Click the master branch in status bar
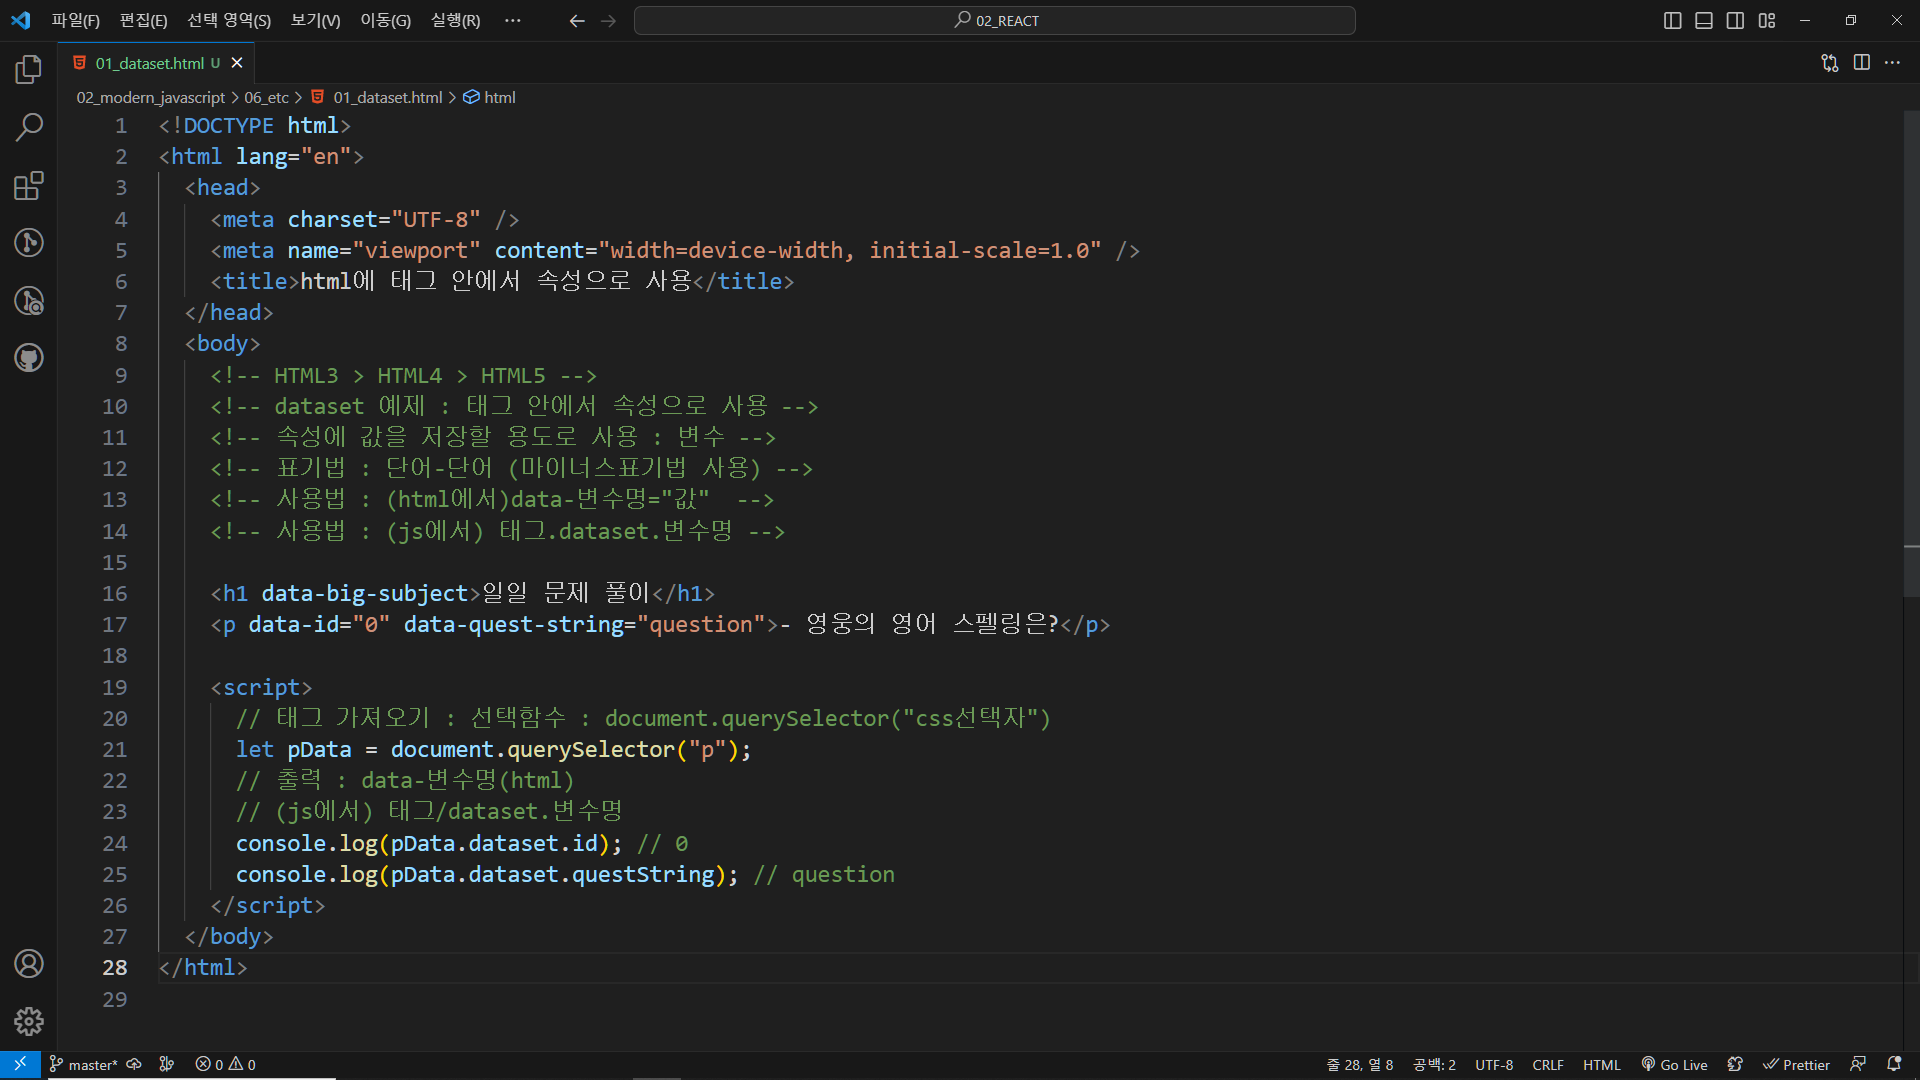Image resolution: width=1920 pixels, height=1080 pixels. point(84,1065)
